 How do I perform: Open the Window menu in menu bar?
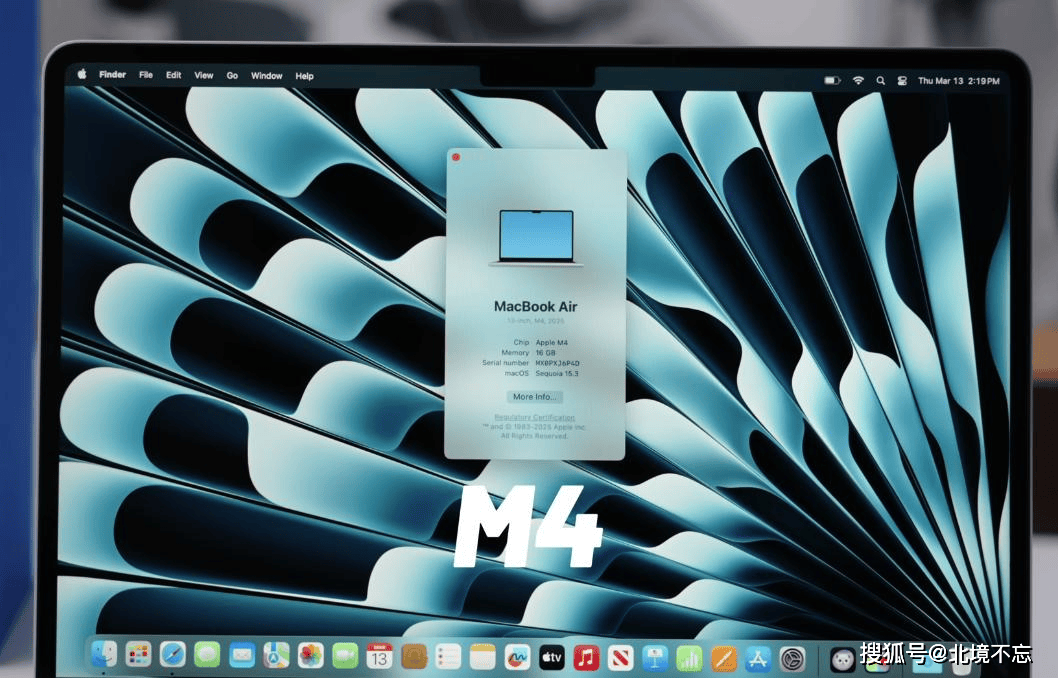coord(266,76)
